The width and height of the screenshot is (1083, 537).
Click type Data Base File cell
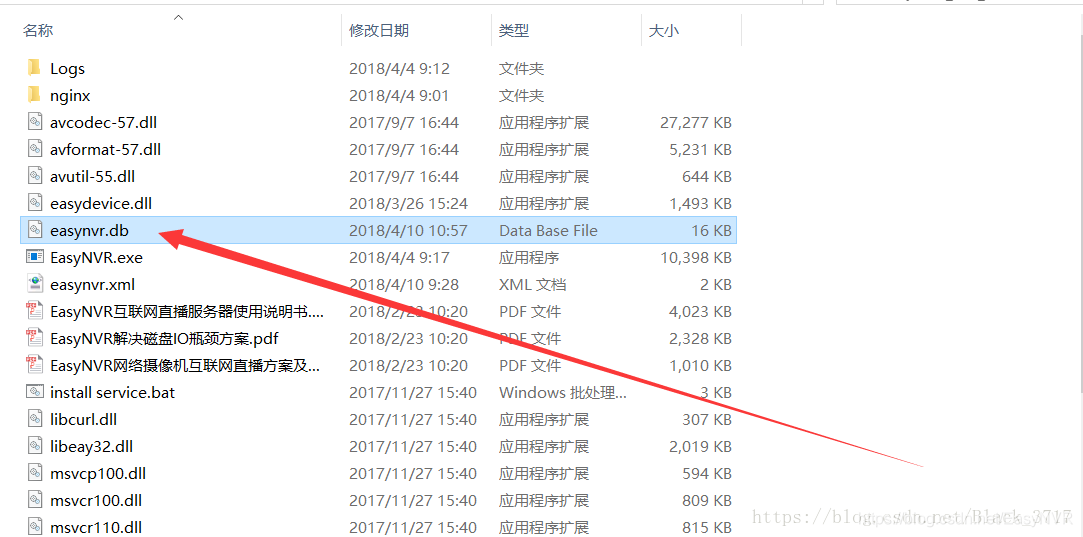click(x=548, y=230)
